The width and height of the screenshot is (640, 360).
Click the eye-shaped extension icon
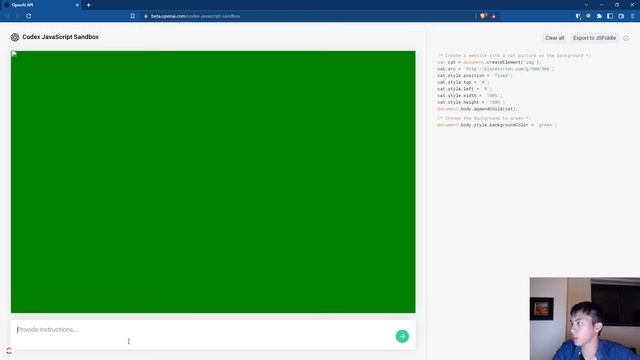(x=588, y=16)
